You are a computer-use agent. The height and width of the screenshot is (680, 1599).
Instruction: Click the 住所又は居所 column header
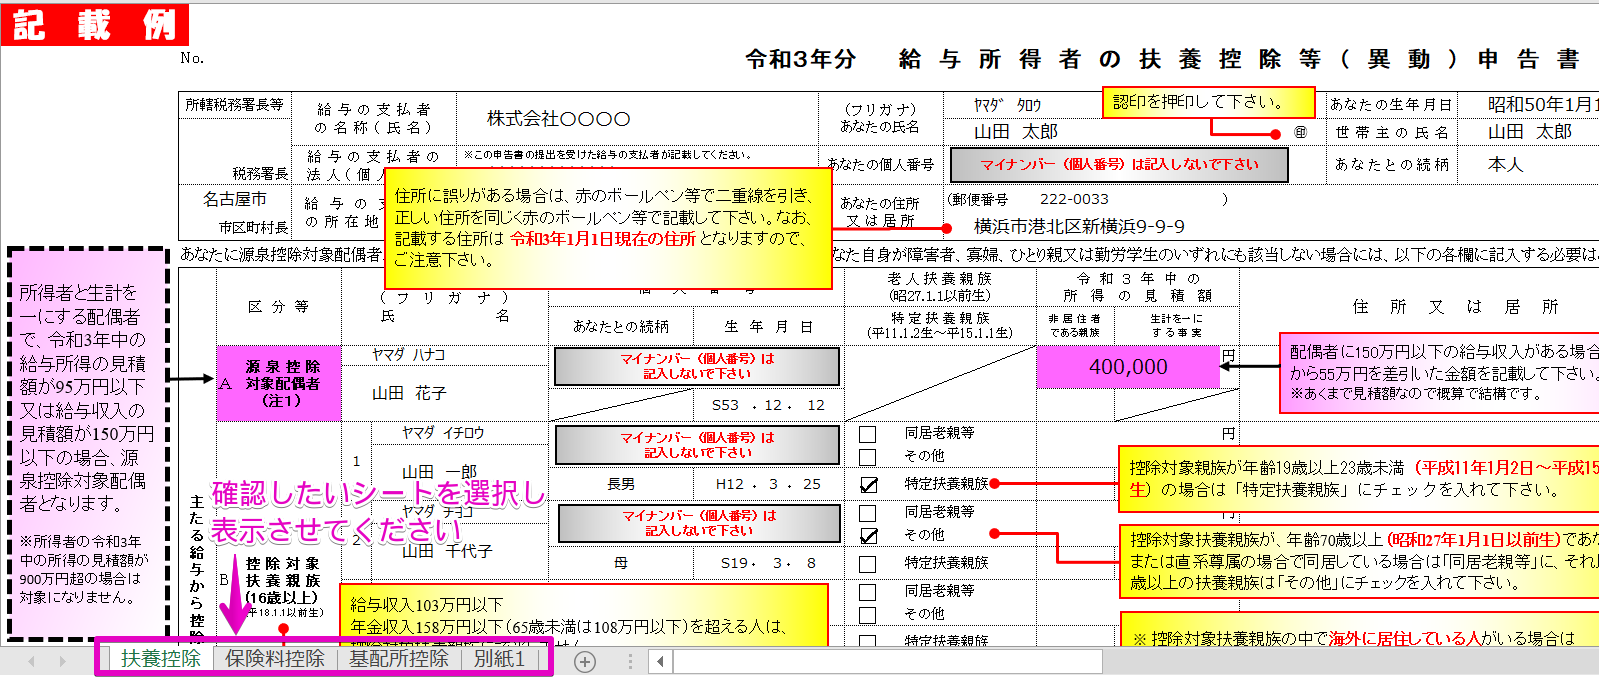[x=1455, y=307]
